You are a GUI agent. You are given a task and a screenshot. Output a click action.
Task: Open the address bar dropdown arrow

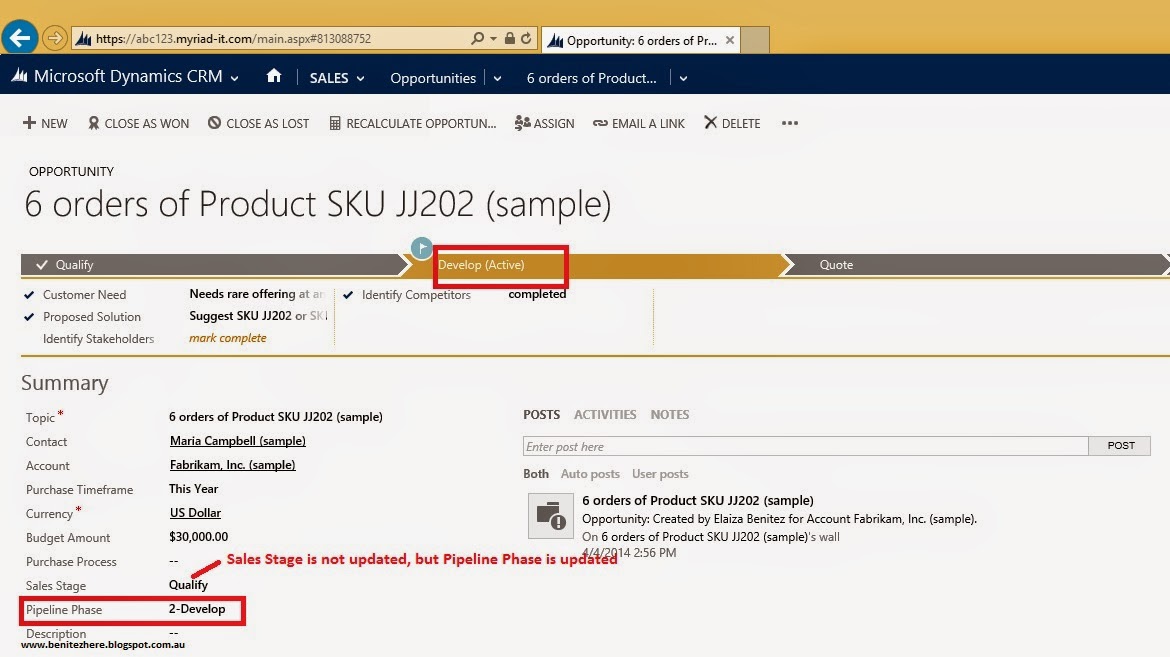click(x=493, y=39)
